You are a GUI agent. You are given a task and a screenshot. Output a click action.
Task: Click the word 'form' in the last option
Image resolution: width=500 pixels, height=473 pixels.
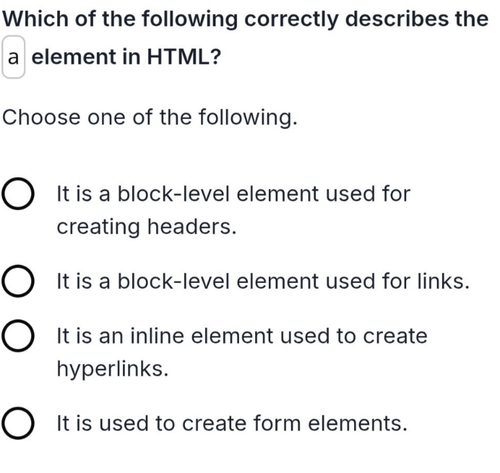(277, 423)
